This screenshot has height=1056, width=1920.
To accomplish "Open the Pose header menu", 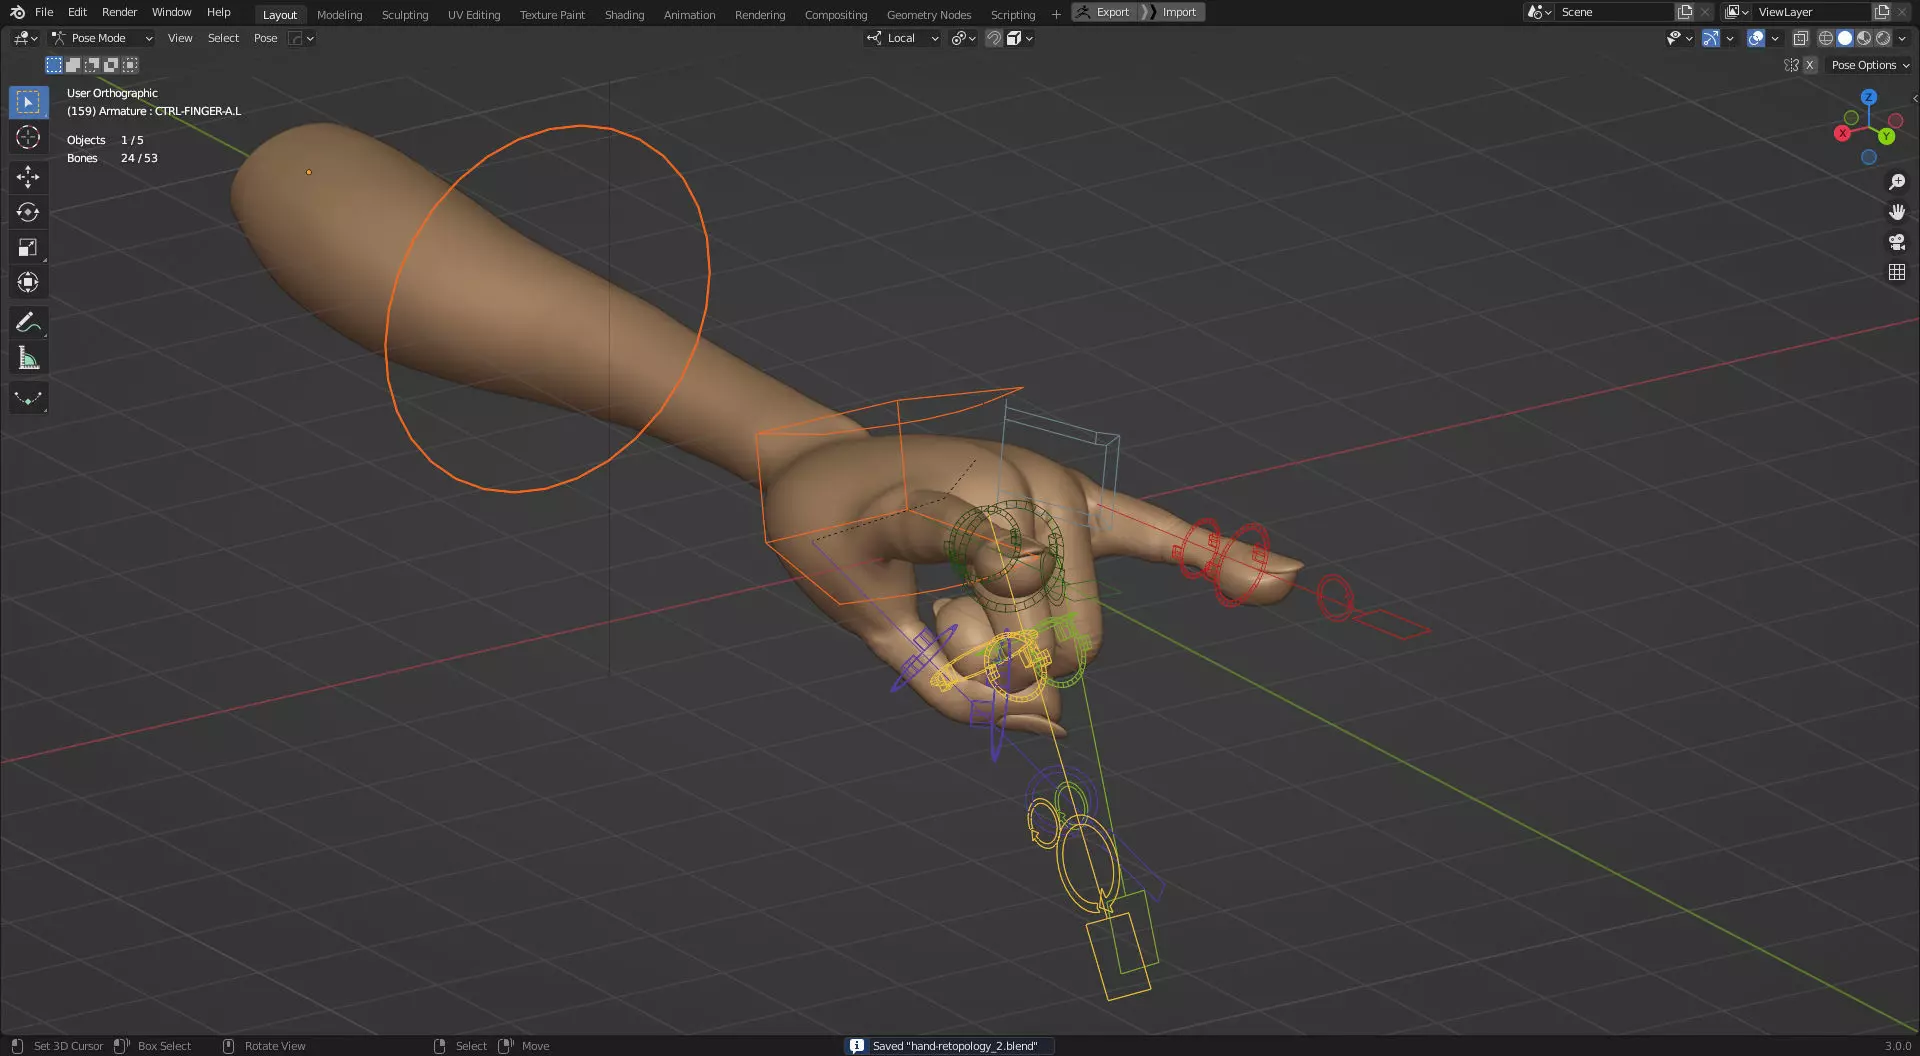I will (265, 38).
